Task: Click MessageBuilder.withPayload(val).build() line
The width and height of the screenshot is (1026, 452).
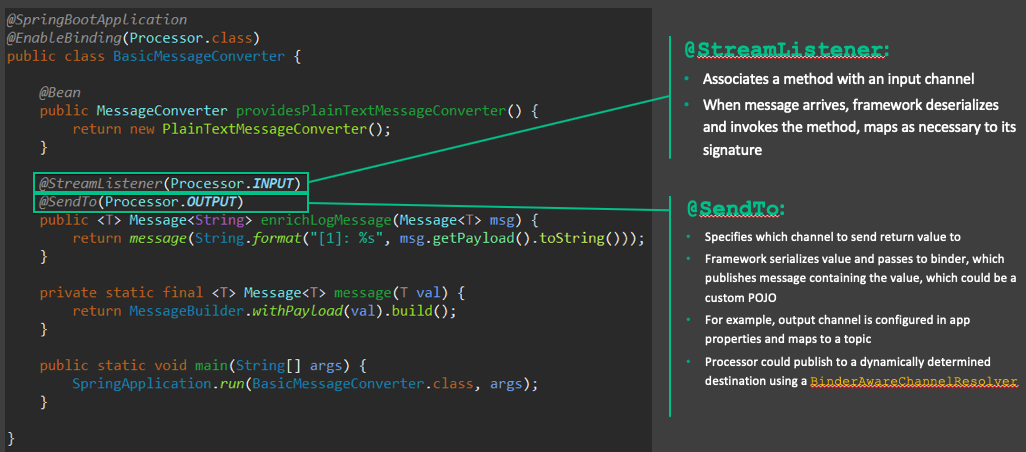Action: [x=264, y=311]
